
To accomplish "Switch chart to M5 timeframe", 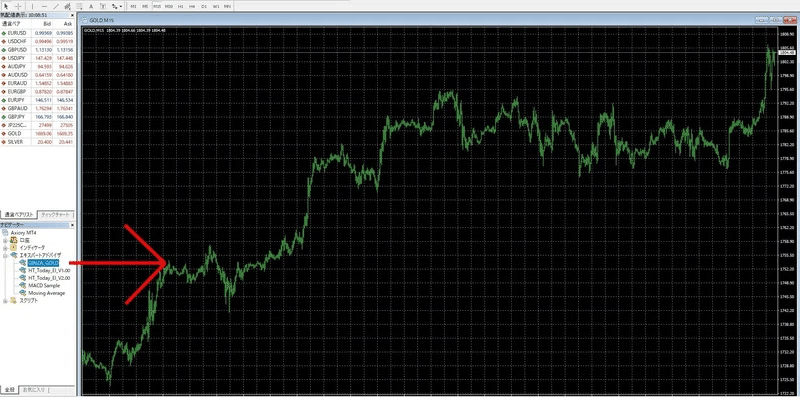I will (x=145, y=6).
